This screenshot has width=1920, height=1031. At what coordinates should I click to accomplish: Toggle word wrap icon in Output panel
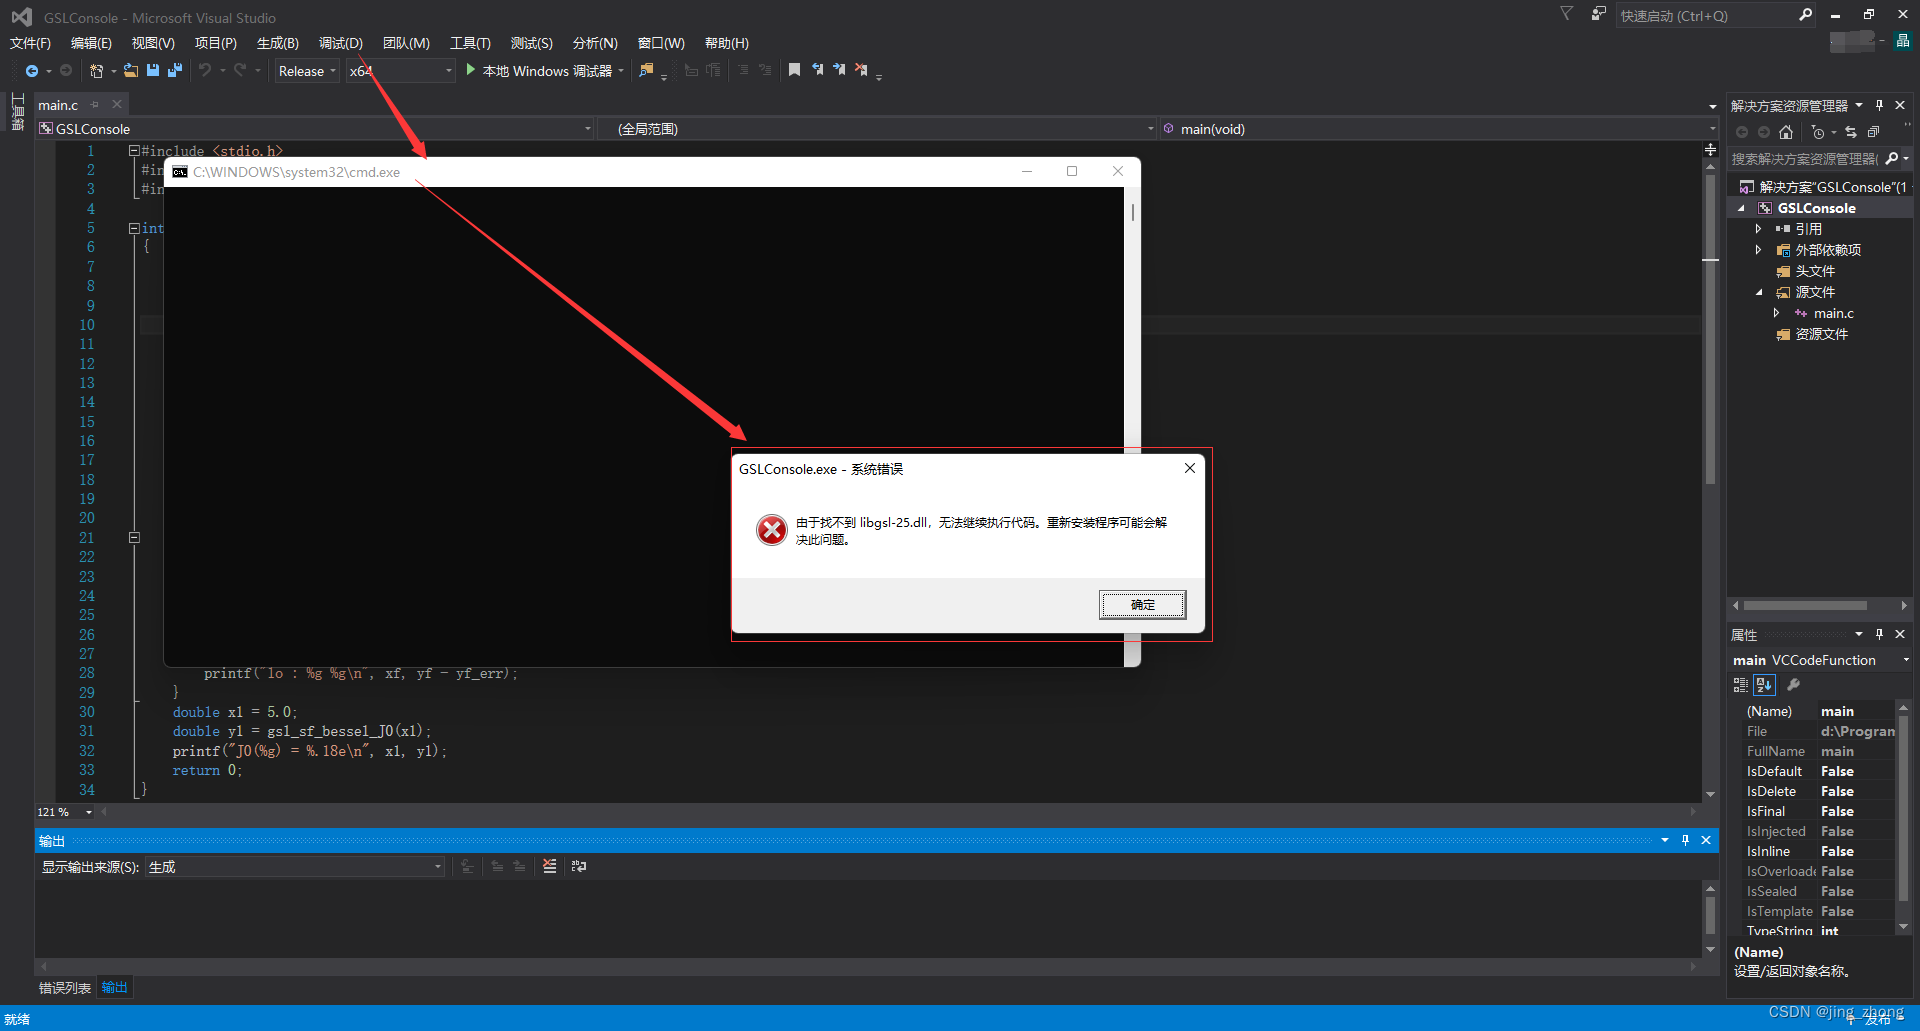point(579,866)
